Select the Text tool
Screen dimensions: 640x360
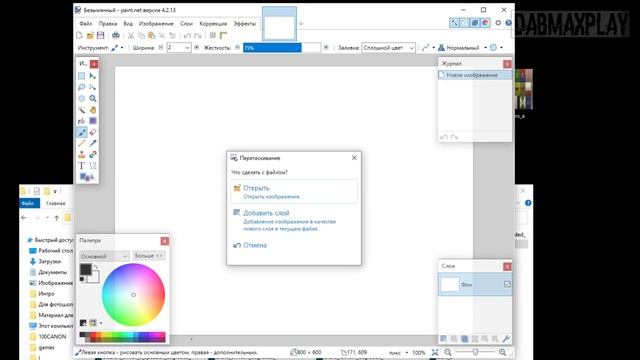click(82, 166)
